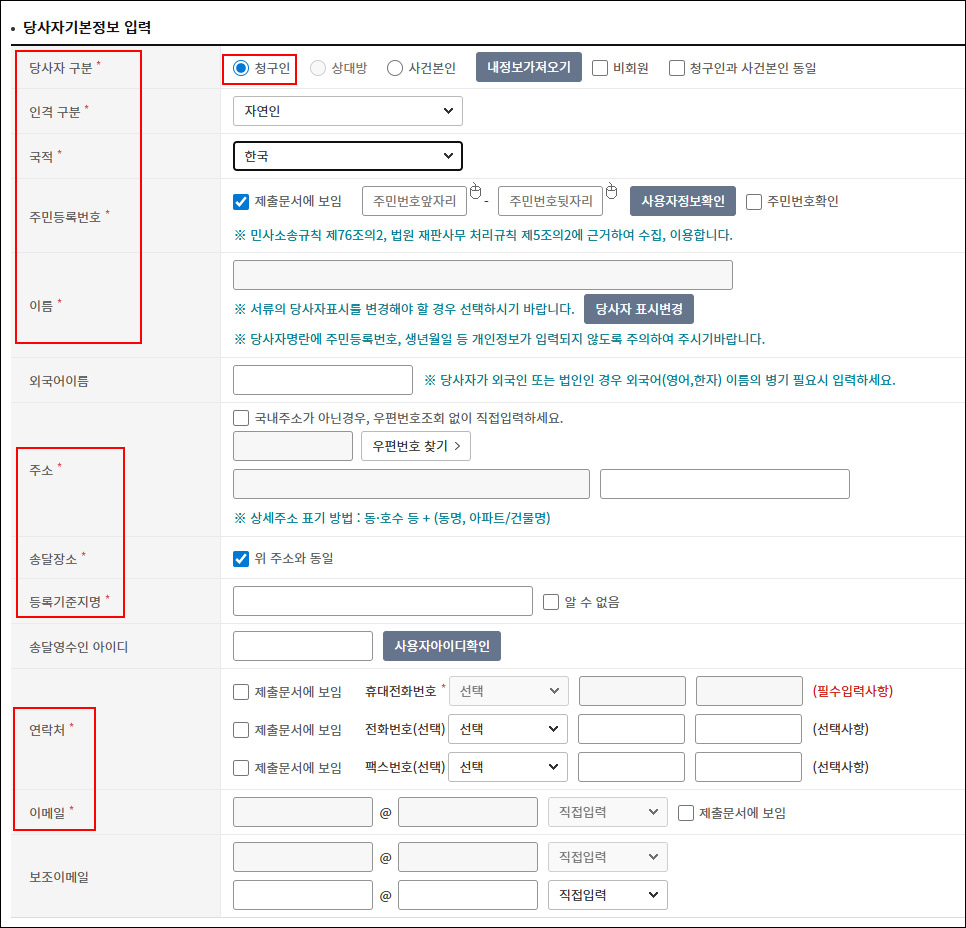The image size is (966, 928).
Task: Check 제출문서에 보임 for 전화번호(선택)
Action: pos(241,730)
